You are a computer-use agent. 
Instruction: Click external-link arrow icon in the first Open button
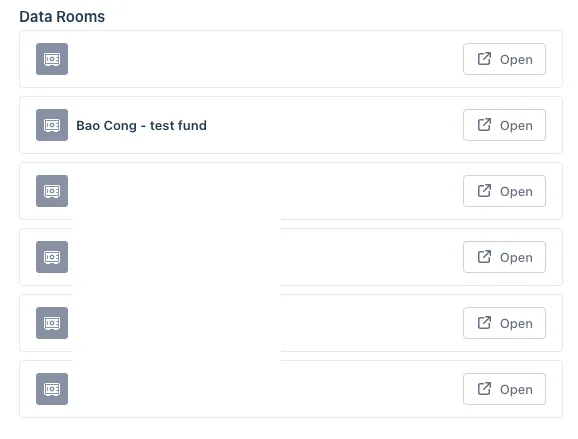click(484, 59)
